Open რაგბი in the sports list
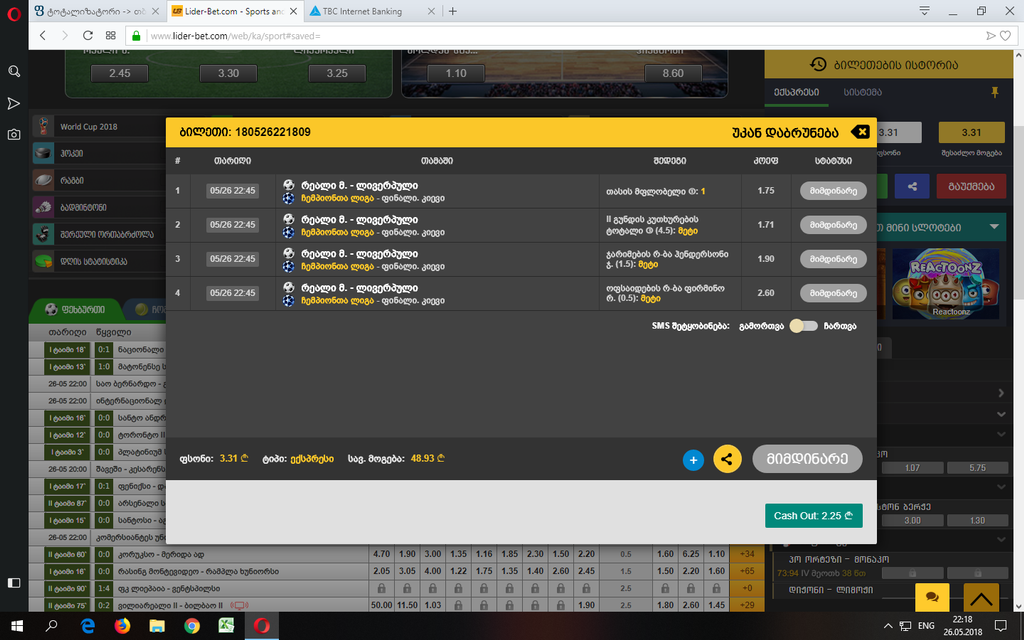Viewport: 1024px width, 640px height. (98, 180)
